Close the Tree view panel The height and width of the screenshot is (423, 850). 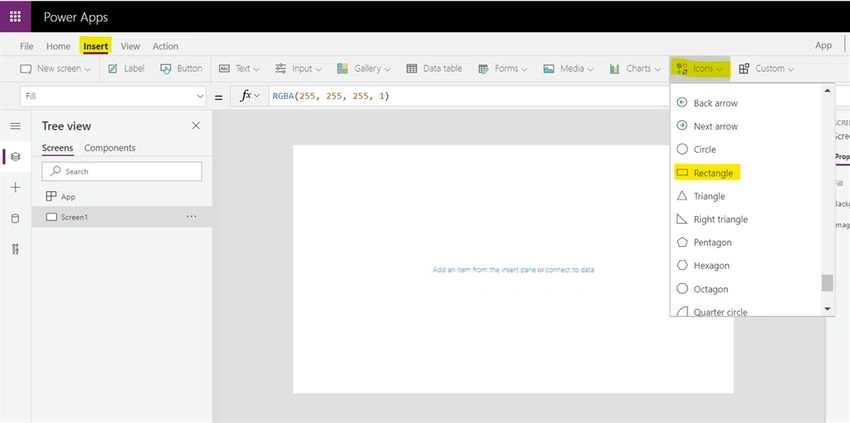pyautogui.click(x=196, y=126)
